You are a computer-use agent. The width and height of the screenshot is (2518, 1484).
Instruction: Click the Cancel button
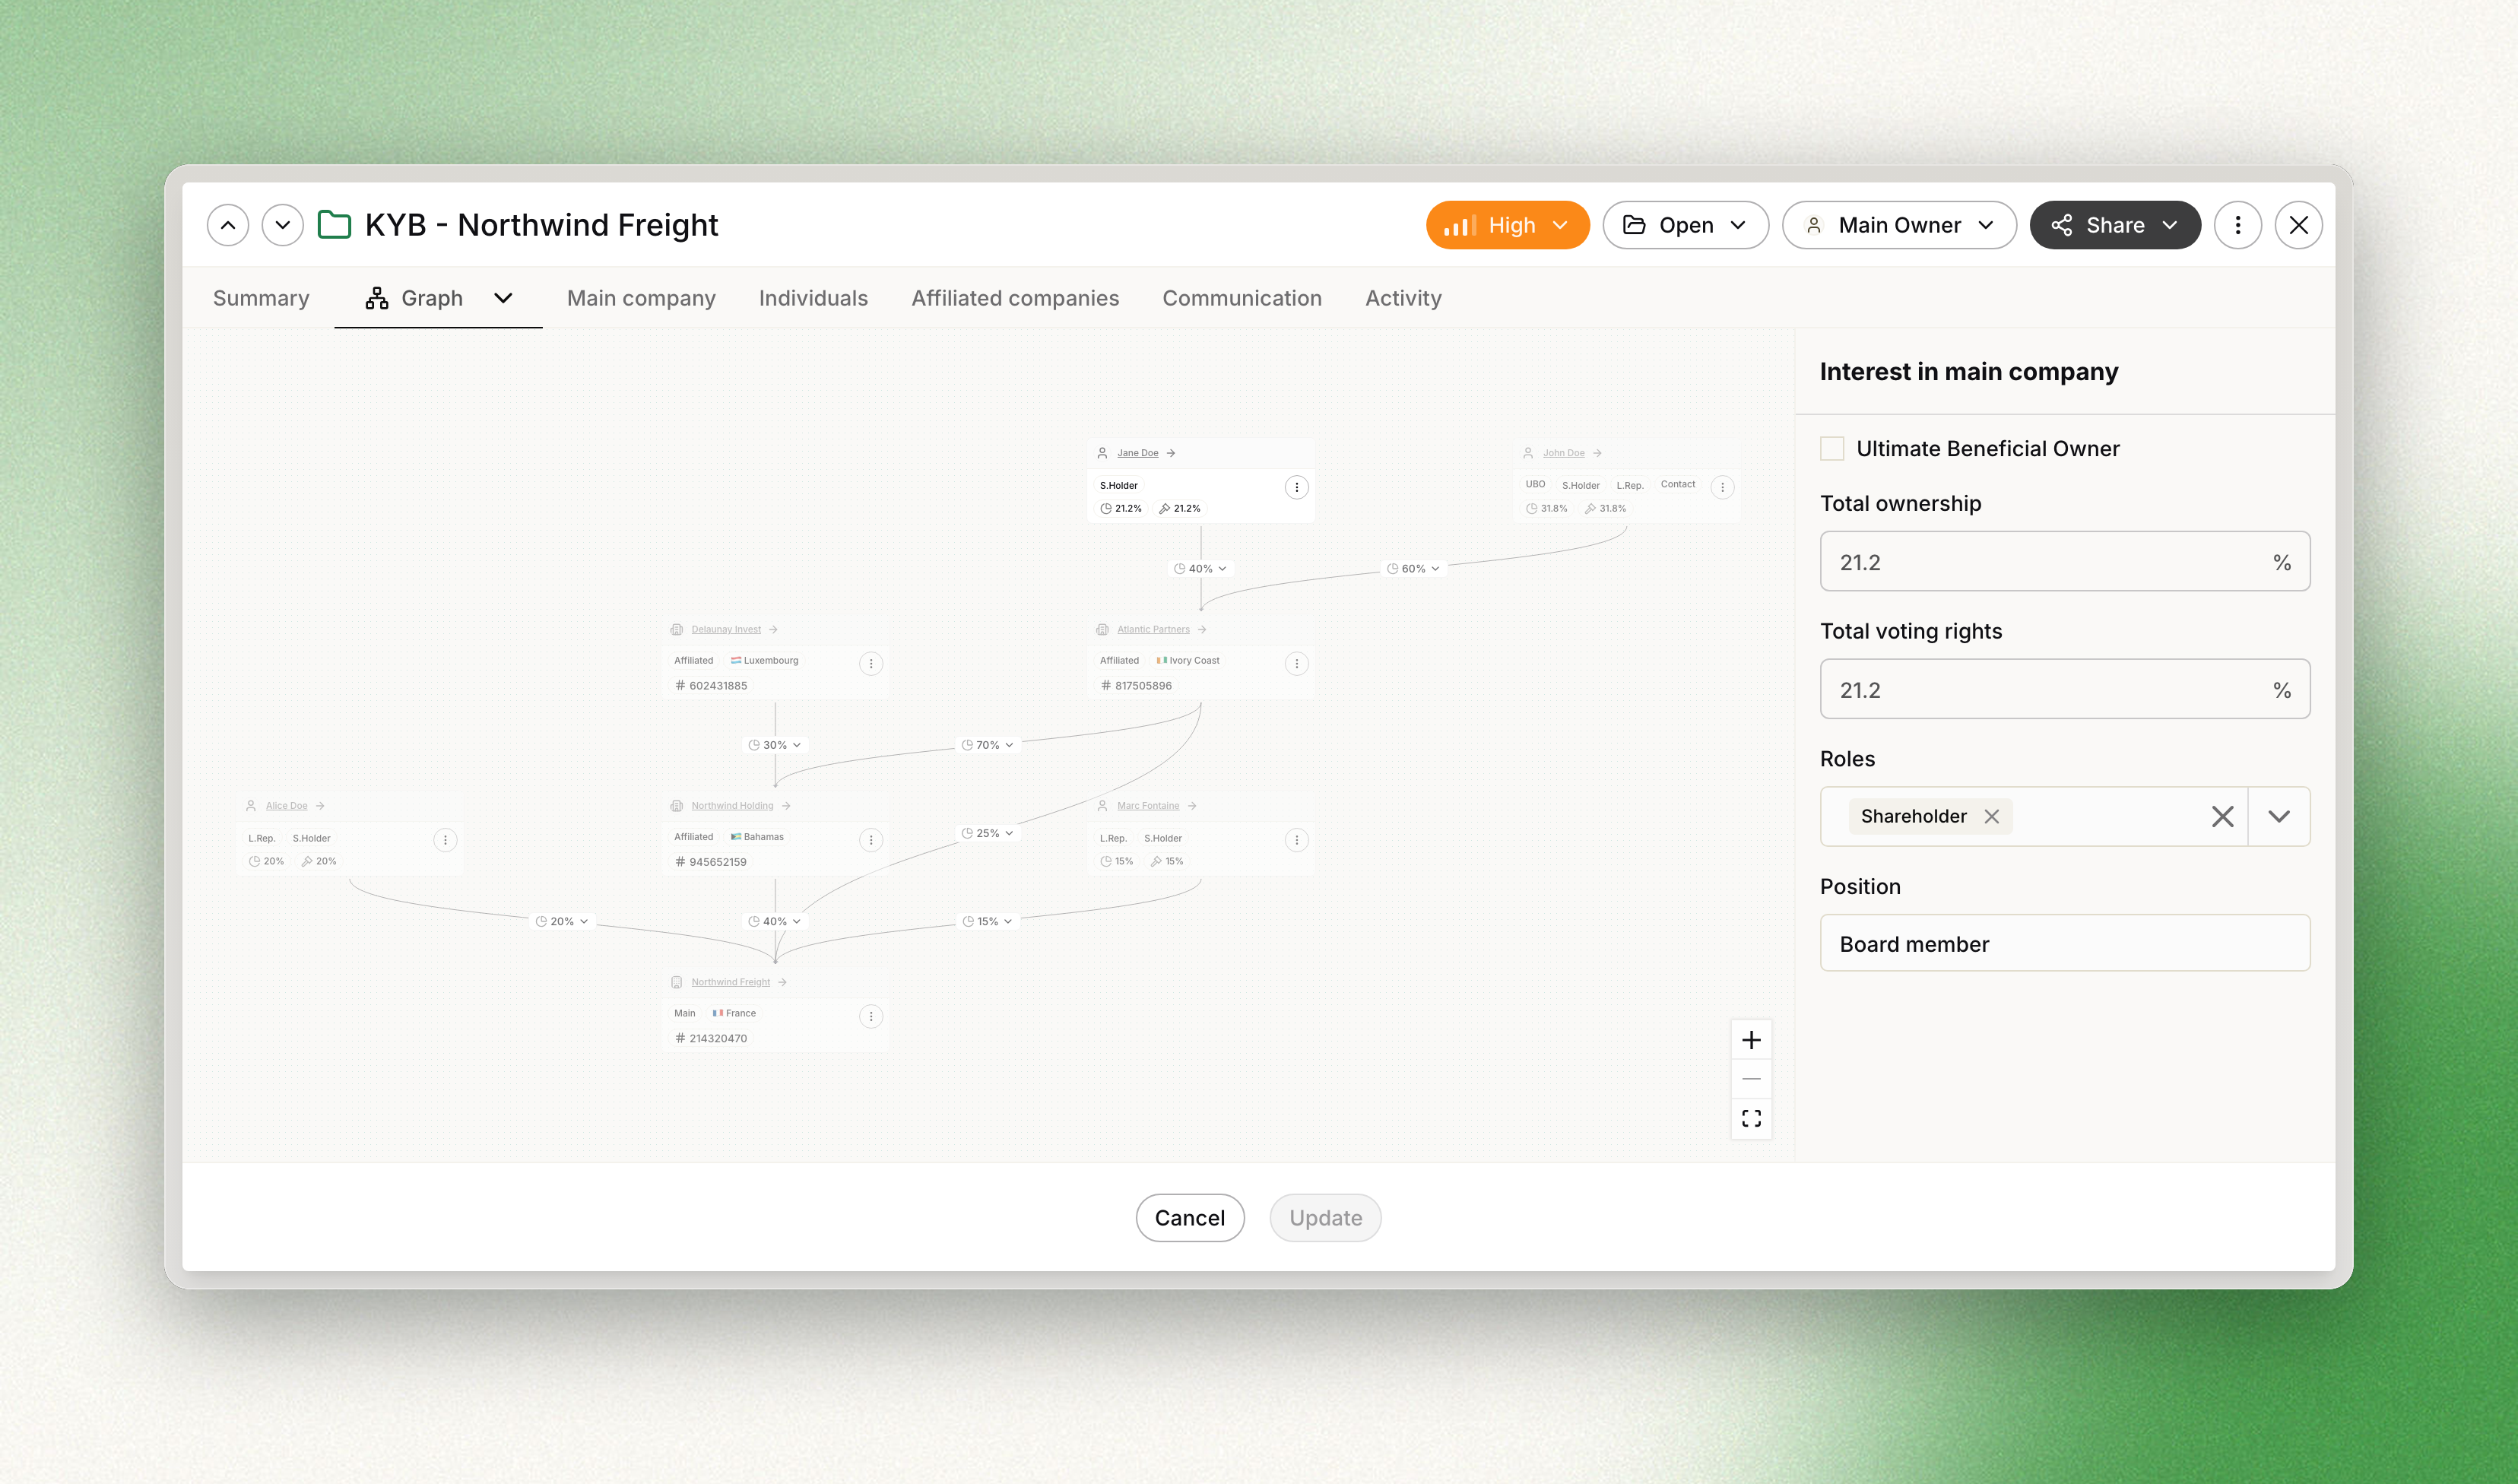pos(1190,1217)
